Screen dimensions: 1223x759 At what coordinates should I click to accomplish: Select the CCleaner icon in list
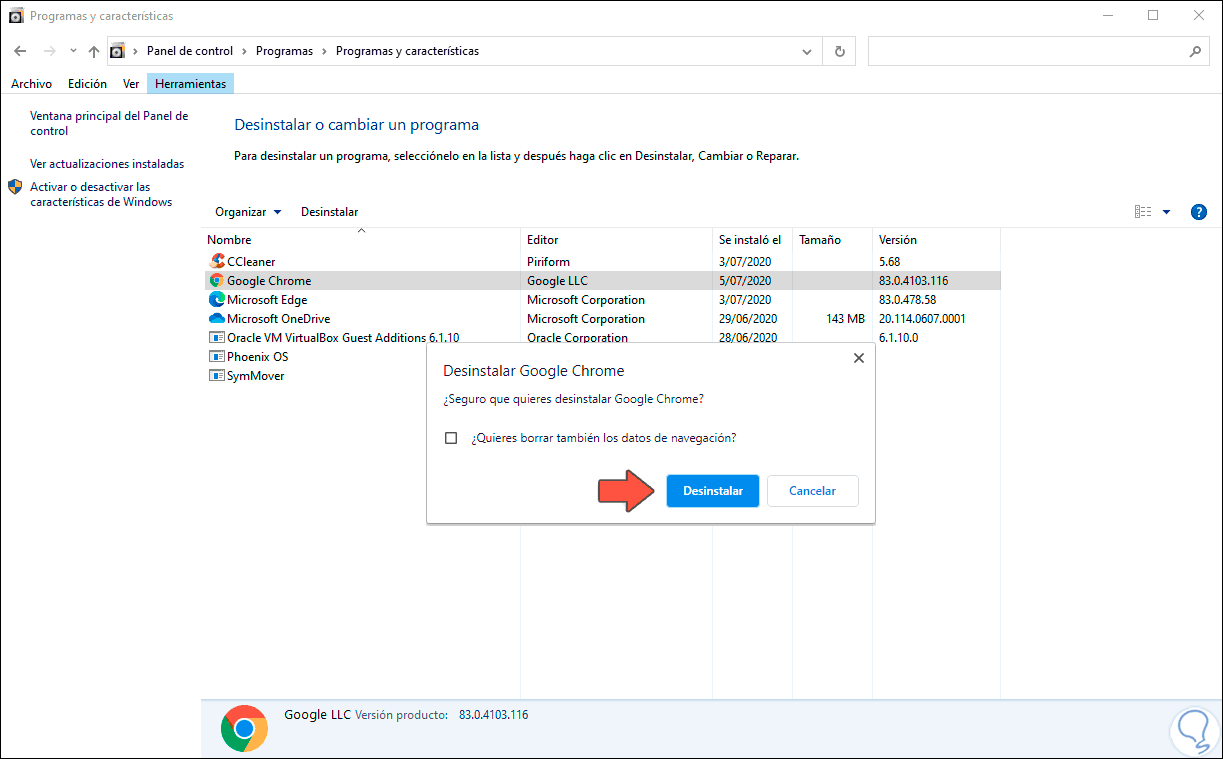pos(216,262)
